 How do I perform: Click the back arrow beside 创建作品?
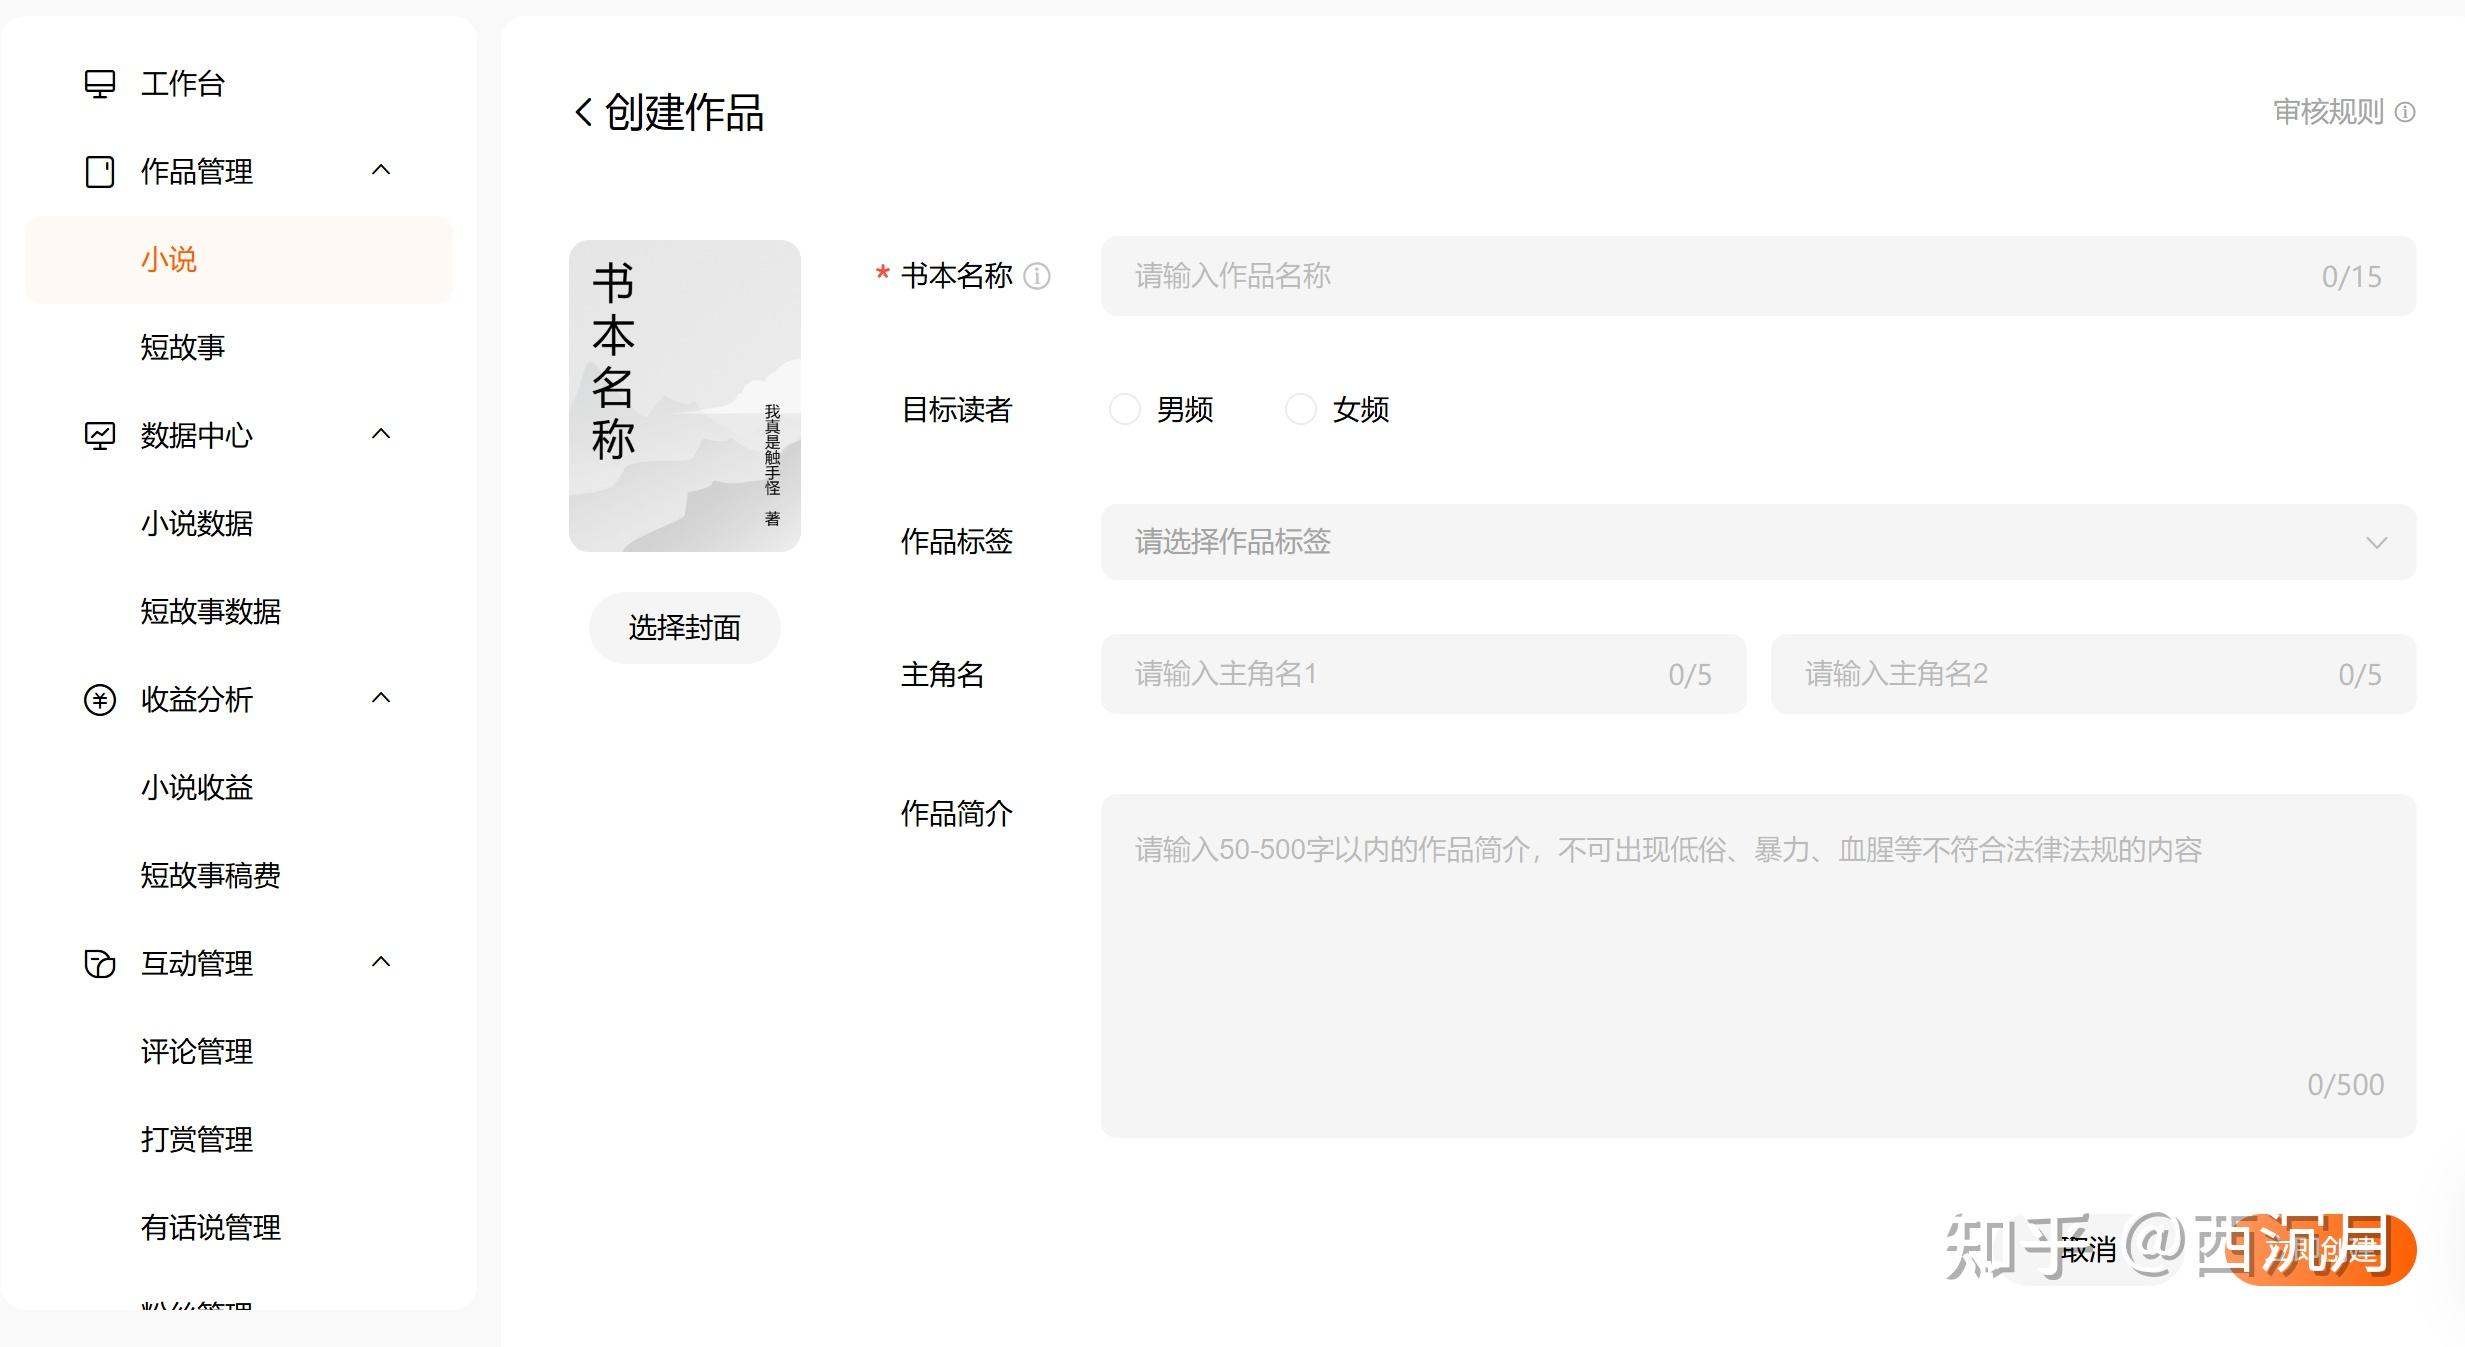pyautogui.click(x=584, y=112)
